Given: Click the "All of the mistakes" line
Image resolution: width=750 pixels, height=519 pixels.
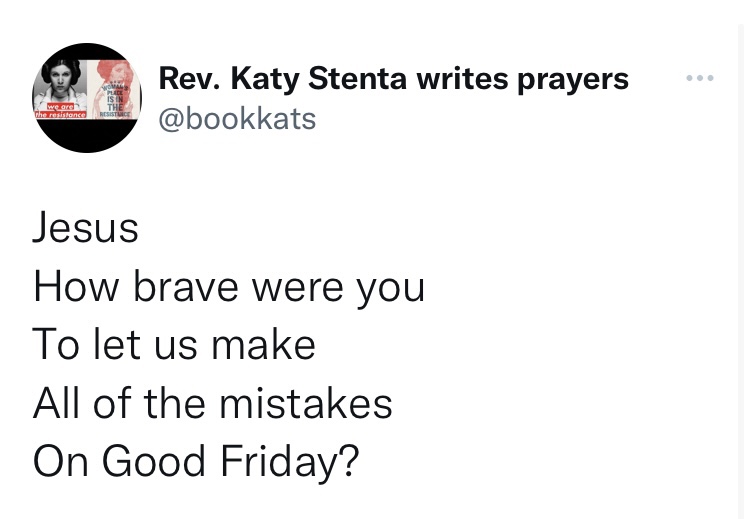Looking at the screenshot, I should (x=212, y=403).
